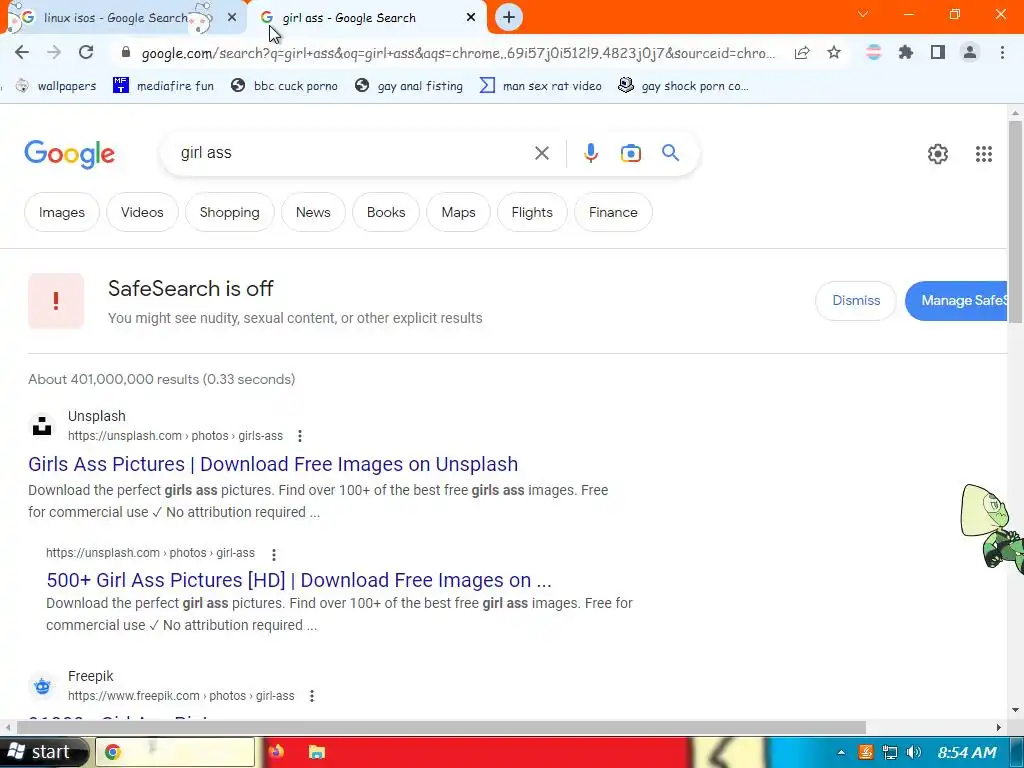
Task: Reload the current page
Action: click(86, 52)
